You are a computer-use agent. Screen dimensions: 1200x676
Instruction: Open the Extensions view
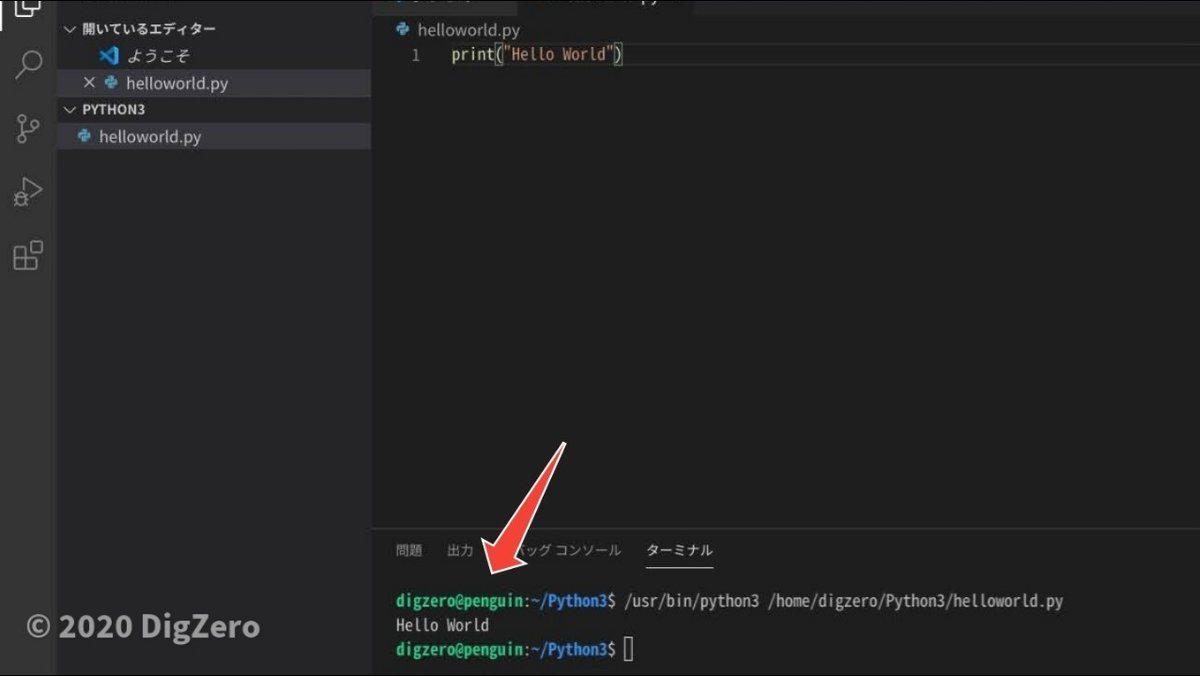(x=28, y=255)
